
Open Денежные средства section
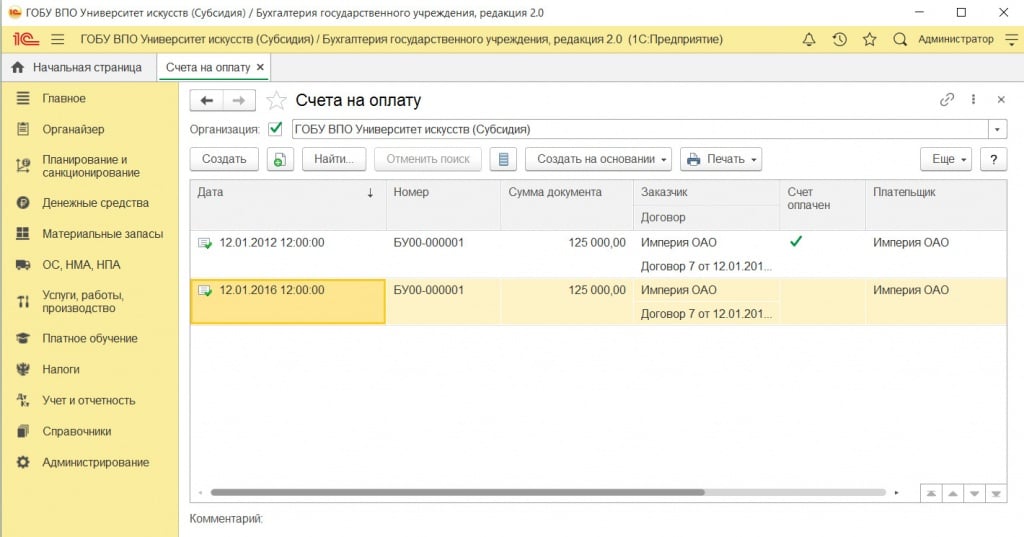[x=95, y=203]
